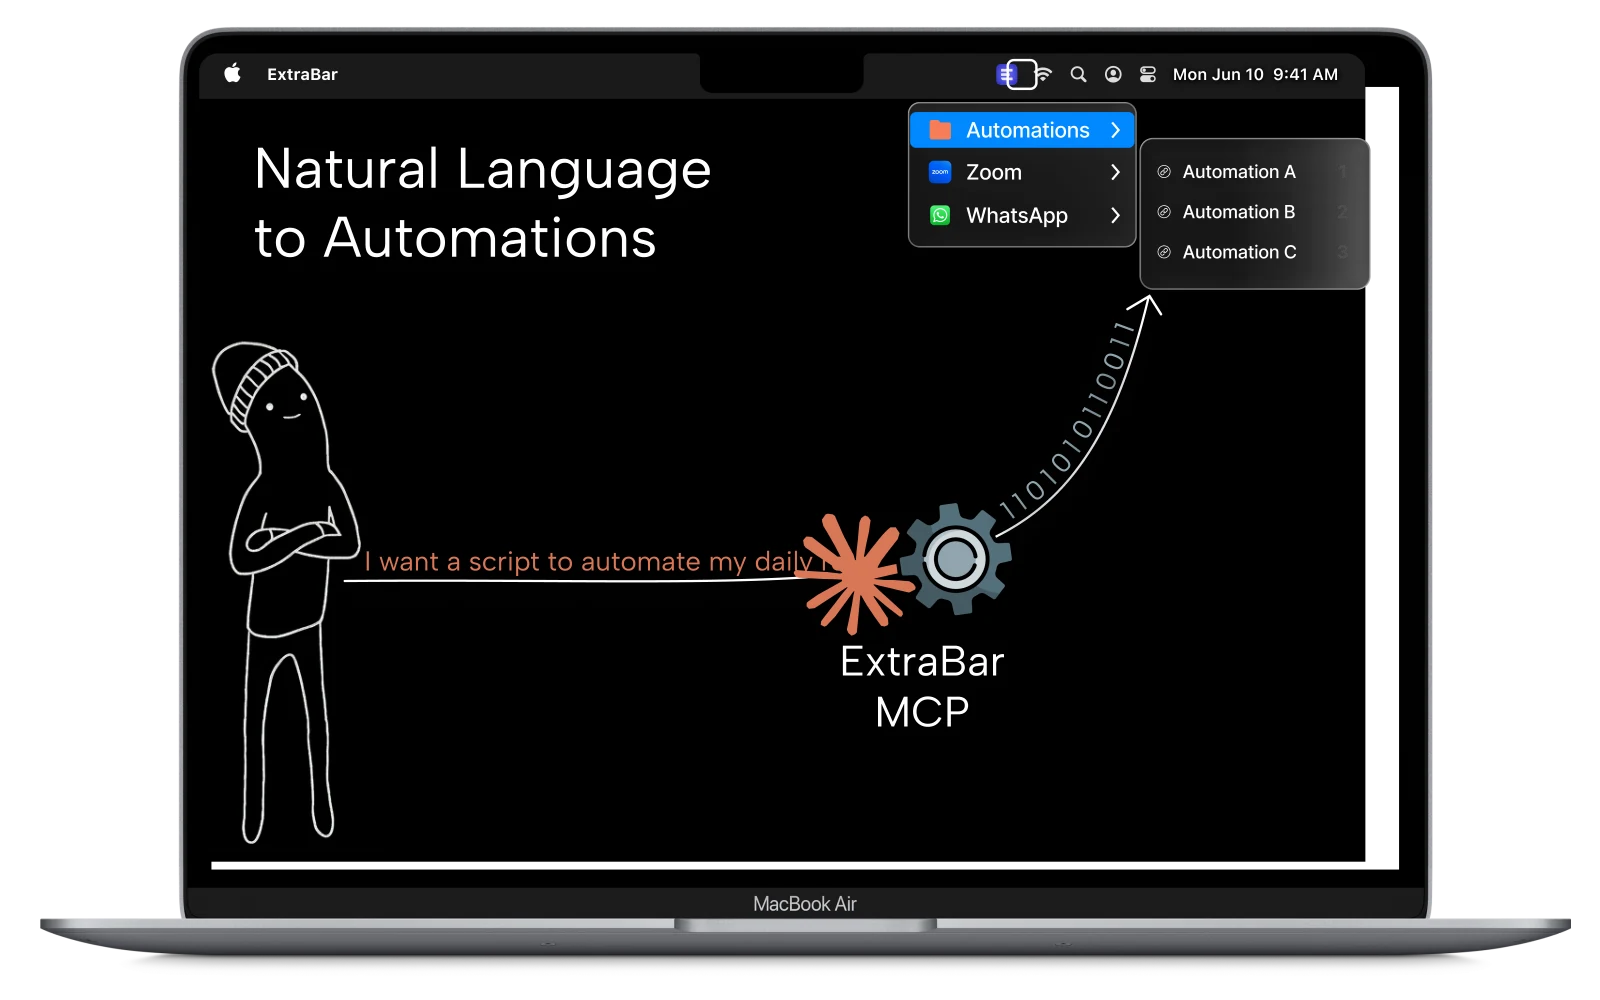Open the user account menu bar icon

[1113, 74]
